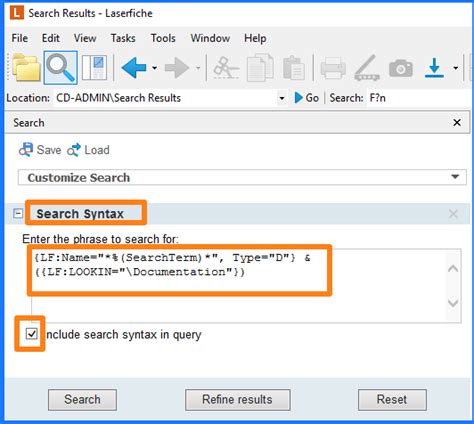
Task: Open the View menu
Action: 85,38
